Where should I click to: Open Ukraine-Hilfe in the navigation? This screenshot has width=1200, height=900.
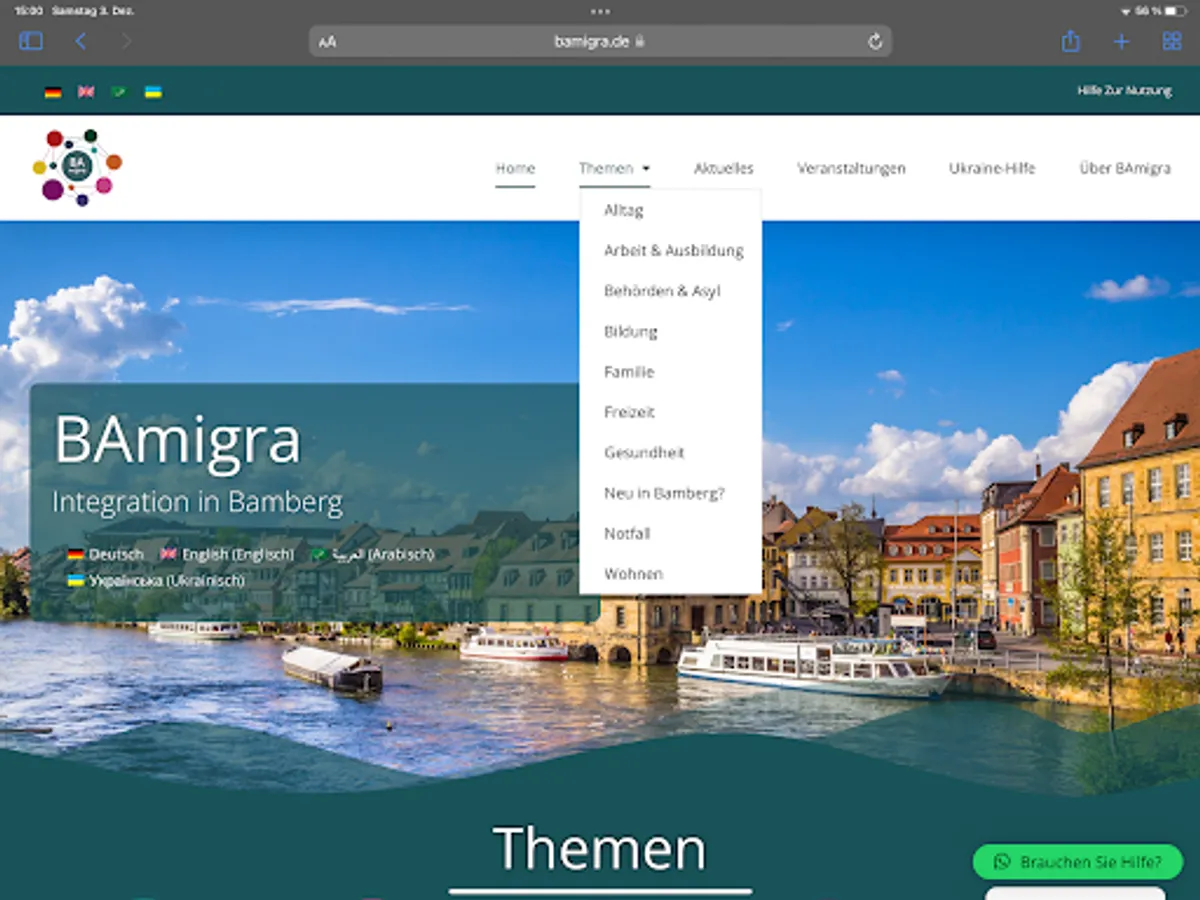[992, 168]
